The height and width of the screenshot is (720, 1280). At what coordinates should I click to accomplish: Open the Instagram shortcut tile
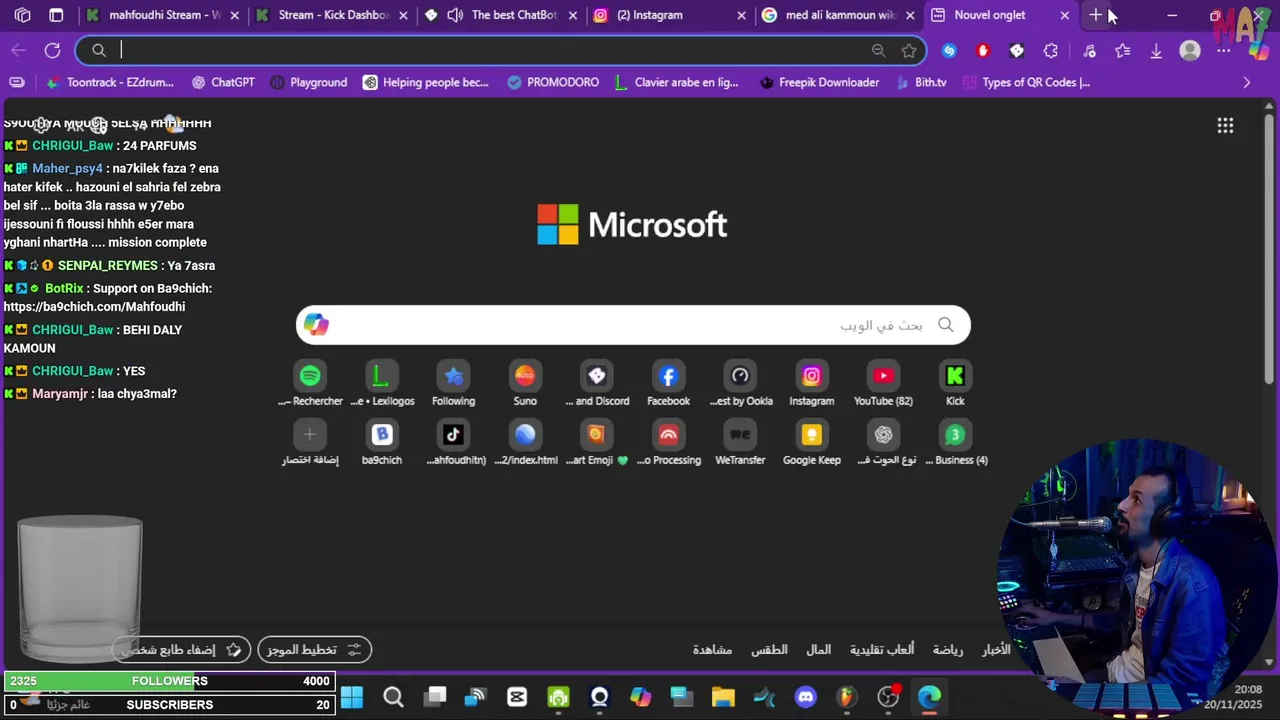point(811,384)
